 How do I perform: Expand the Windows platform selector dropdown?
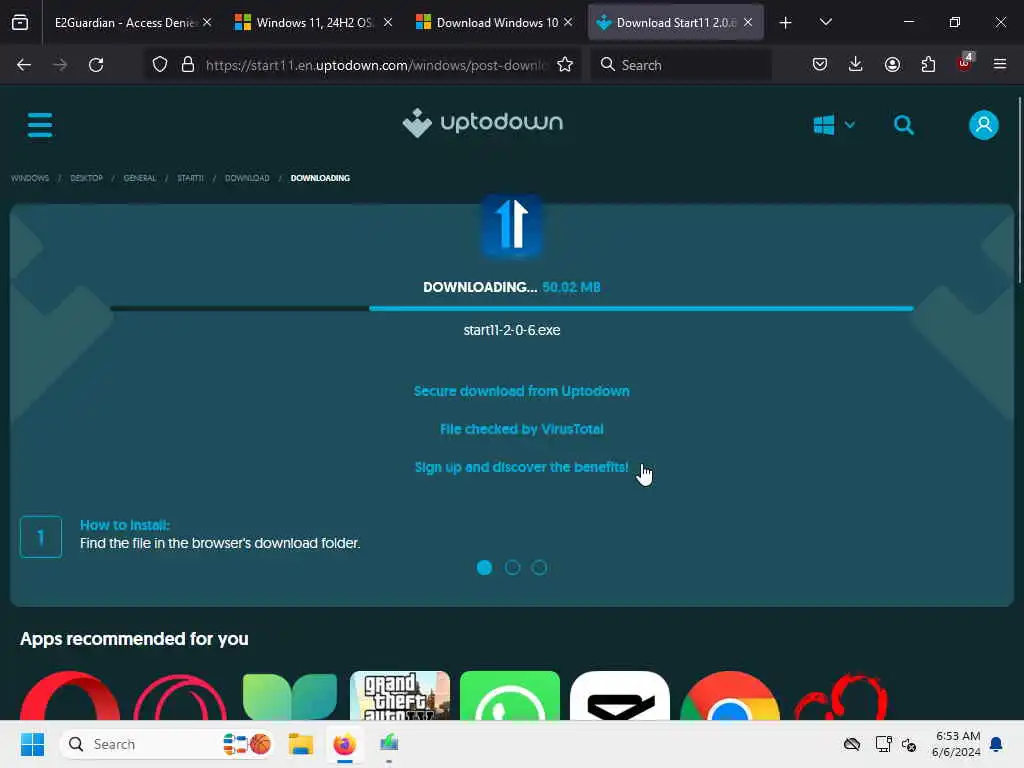tap(834, 125)
